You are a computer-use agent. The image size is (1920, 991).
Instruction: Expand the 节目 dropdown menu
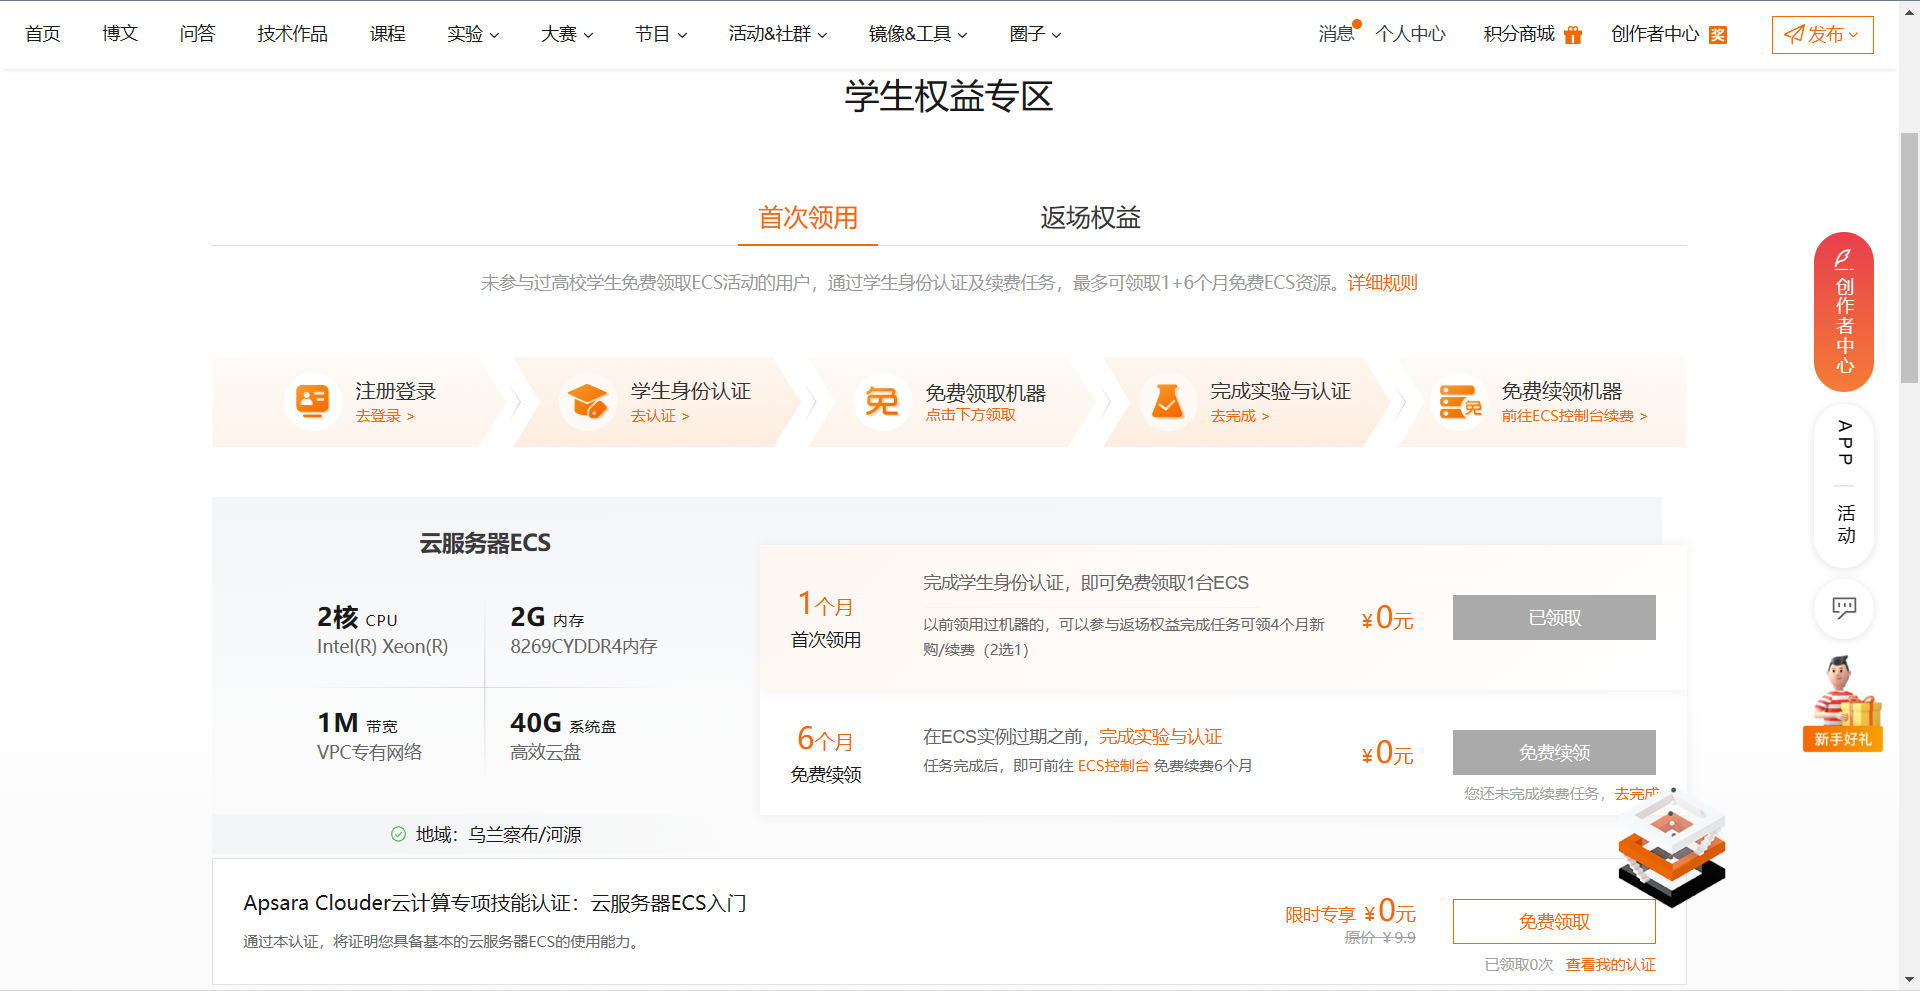coord(661,34)
